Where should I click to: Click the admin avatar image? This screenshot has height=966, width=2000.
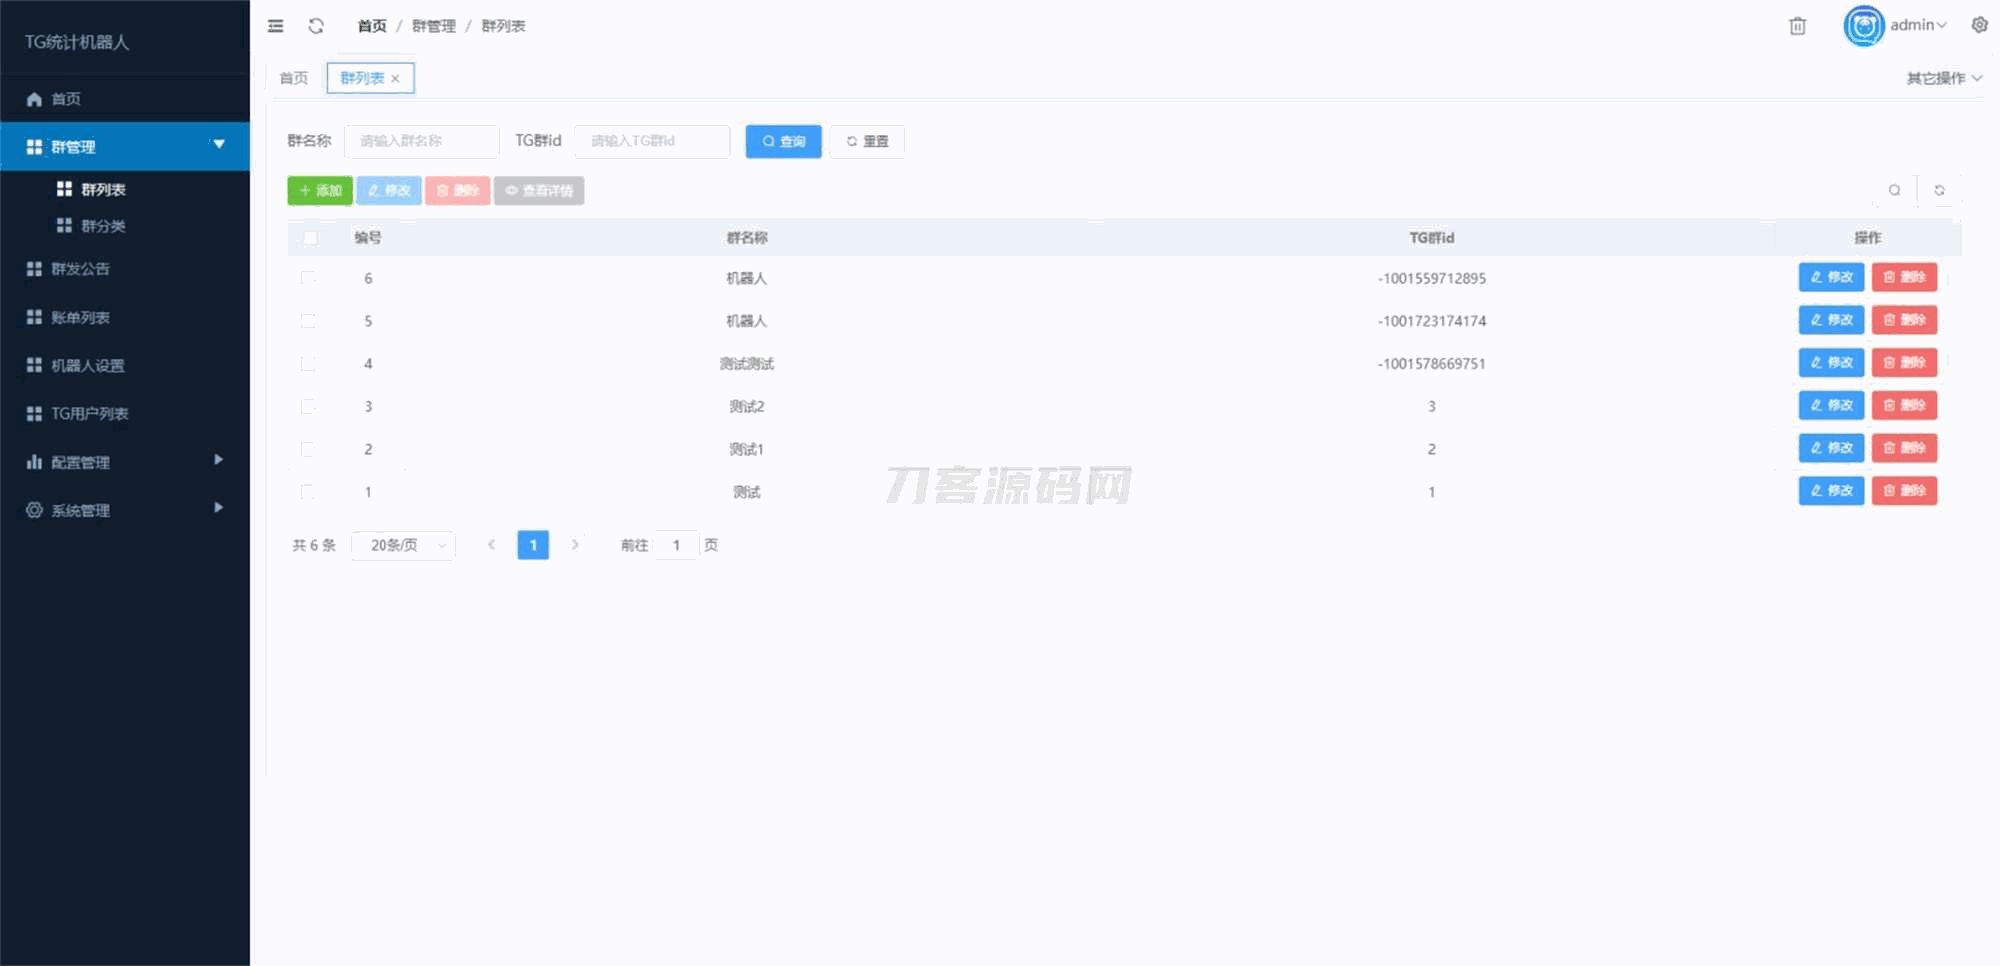[x=1863, y=26]
